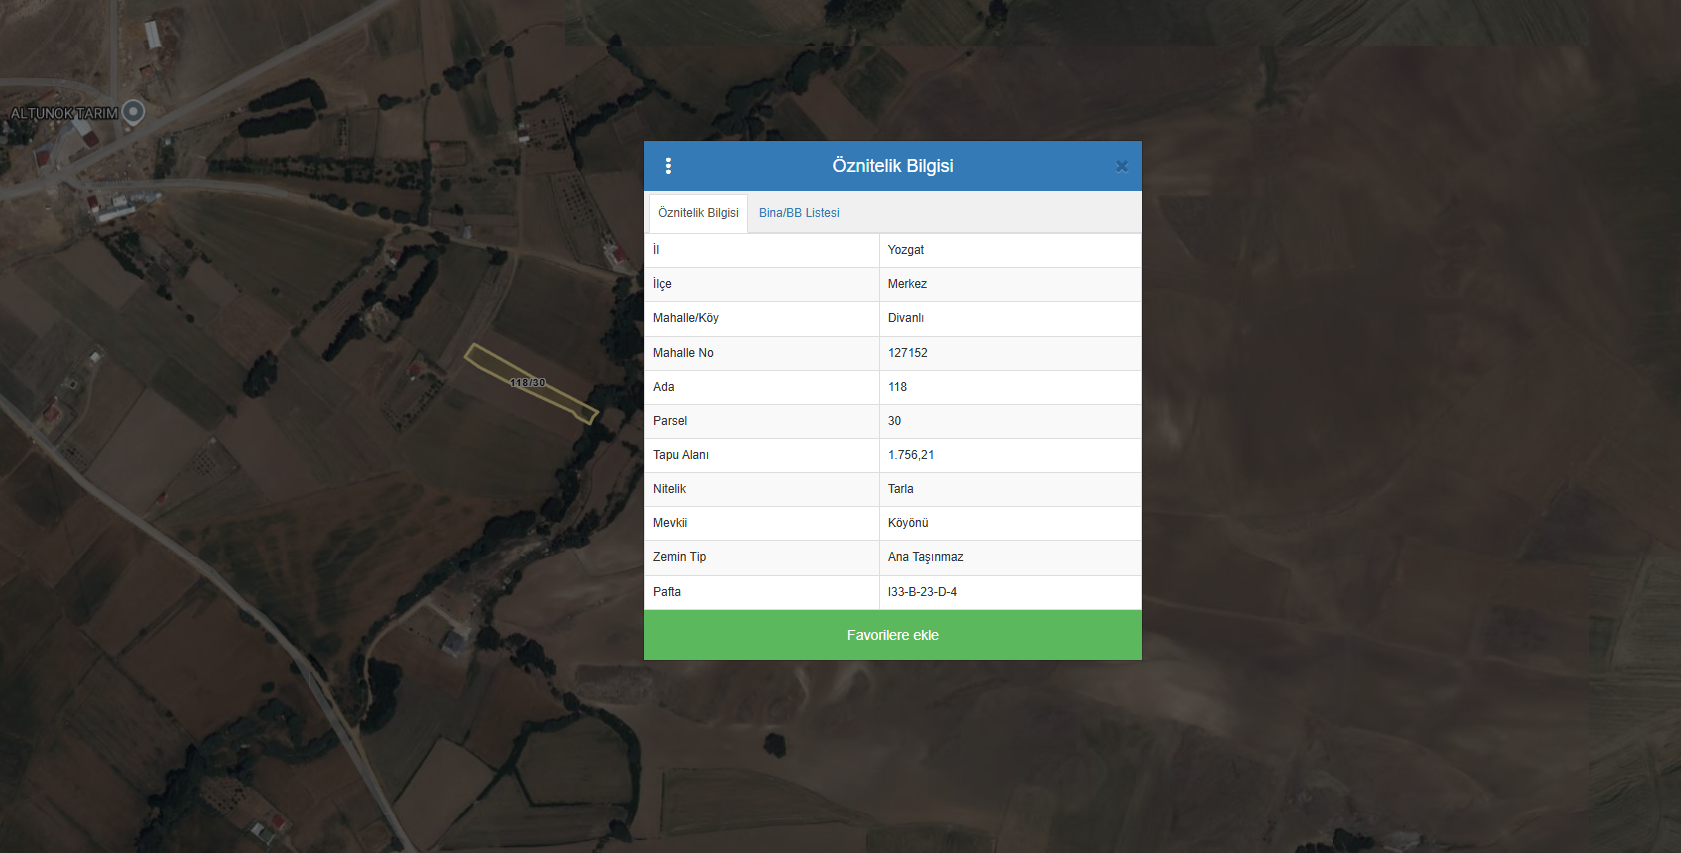1681x853 pixels.
Task: Click the Öznitelik Bilgisi dialog title bar
Action: 892,166
